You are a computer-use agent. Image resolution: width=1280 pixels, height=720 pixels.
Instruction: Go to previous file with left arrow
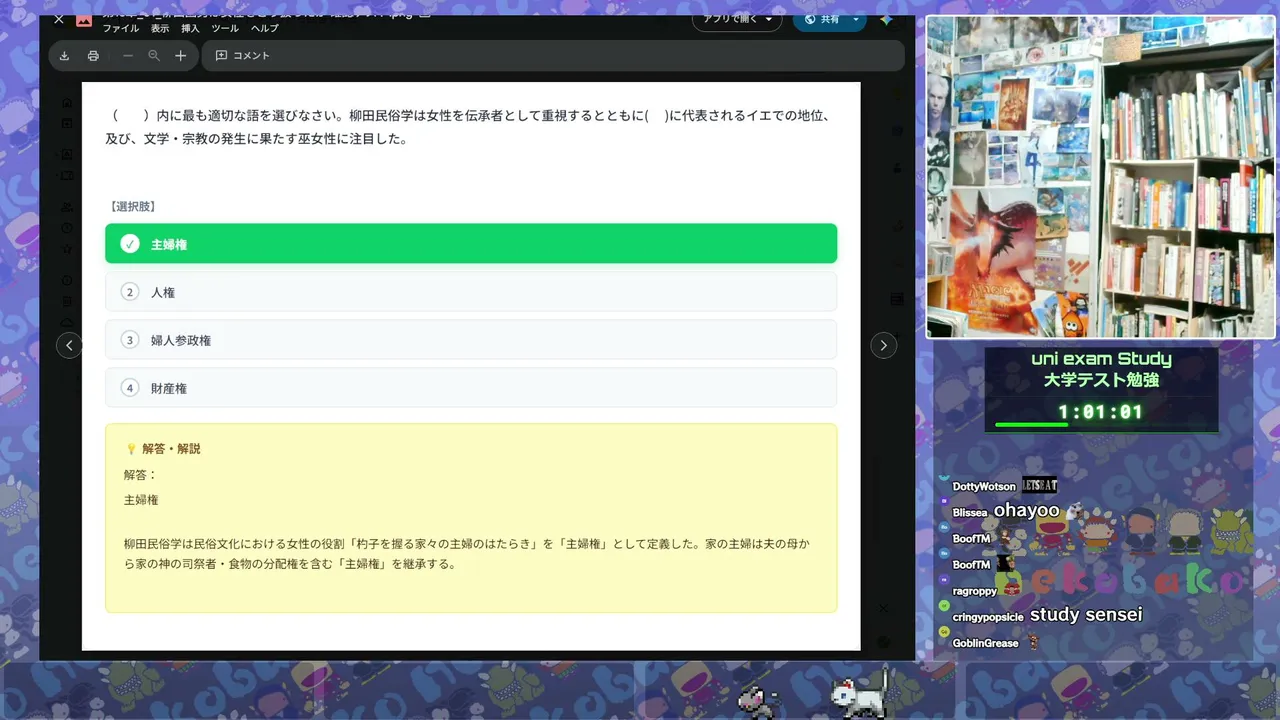tap(69, 345)
